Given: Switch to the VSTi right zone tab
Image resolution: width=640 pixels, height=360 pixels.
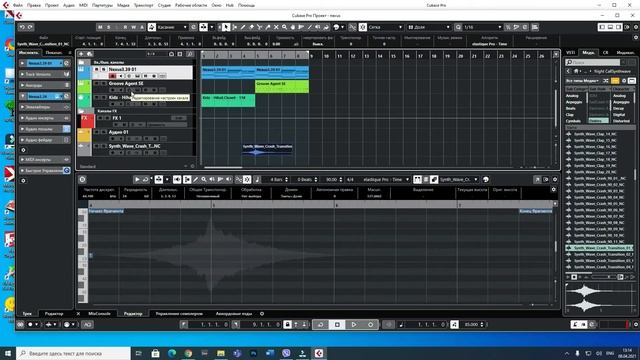Looking at the screenshot, I should tap(570, 53).
